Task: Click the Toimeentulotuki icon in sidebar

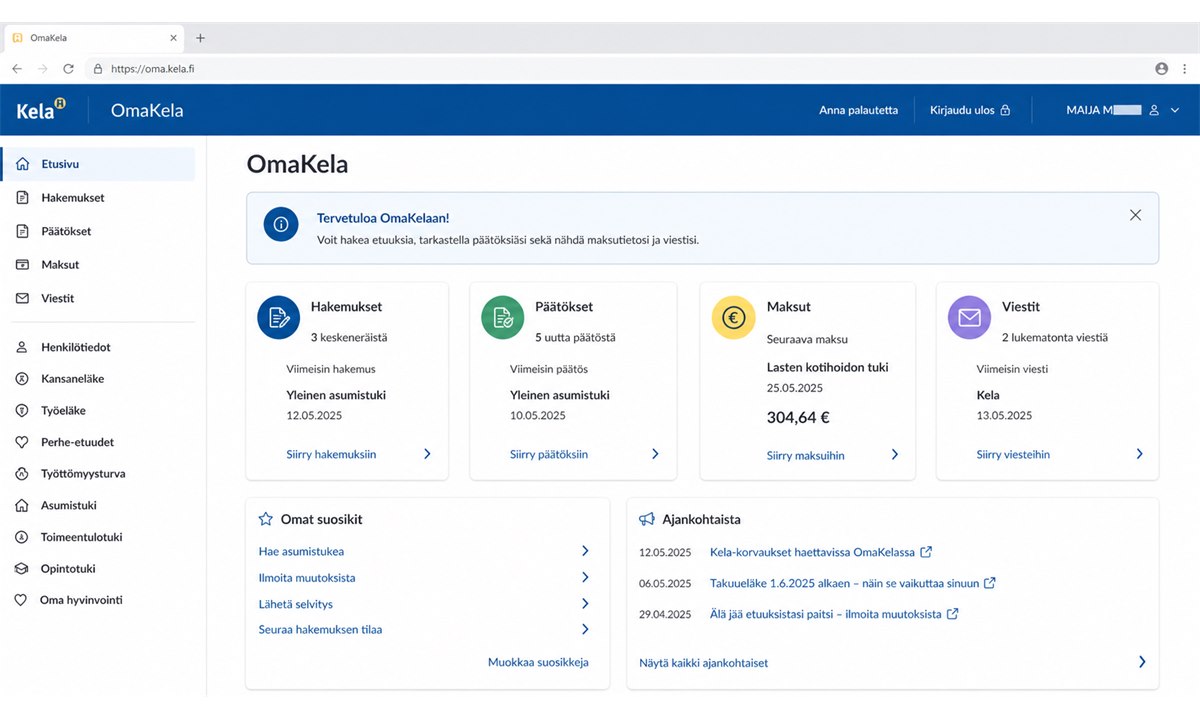Action: pos(21,537)
